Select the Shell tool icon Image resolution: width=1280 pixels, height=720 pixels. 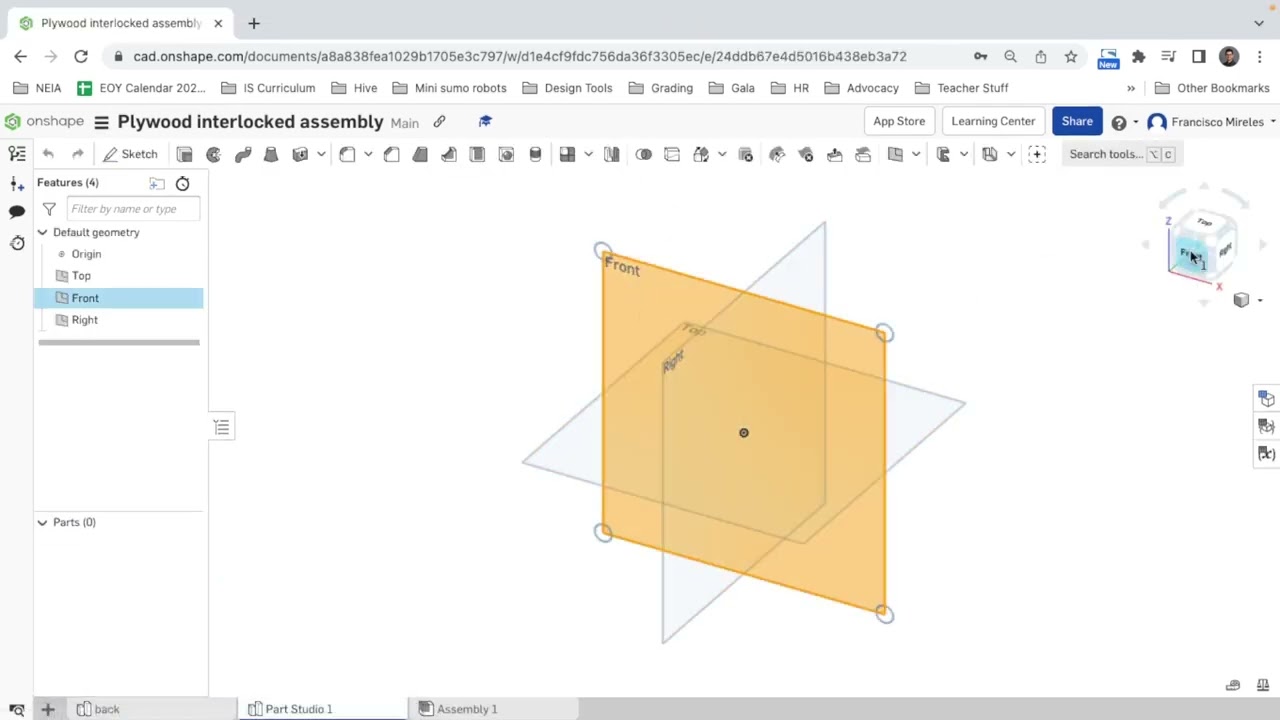477,154
